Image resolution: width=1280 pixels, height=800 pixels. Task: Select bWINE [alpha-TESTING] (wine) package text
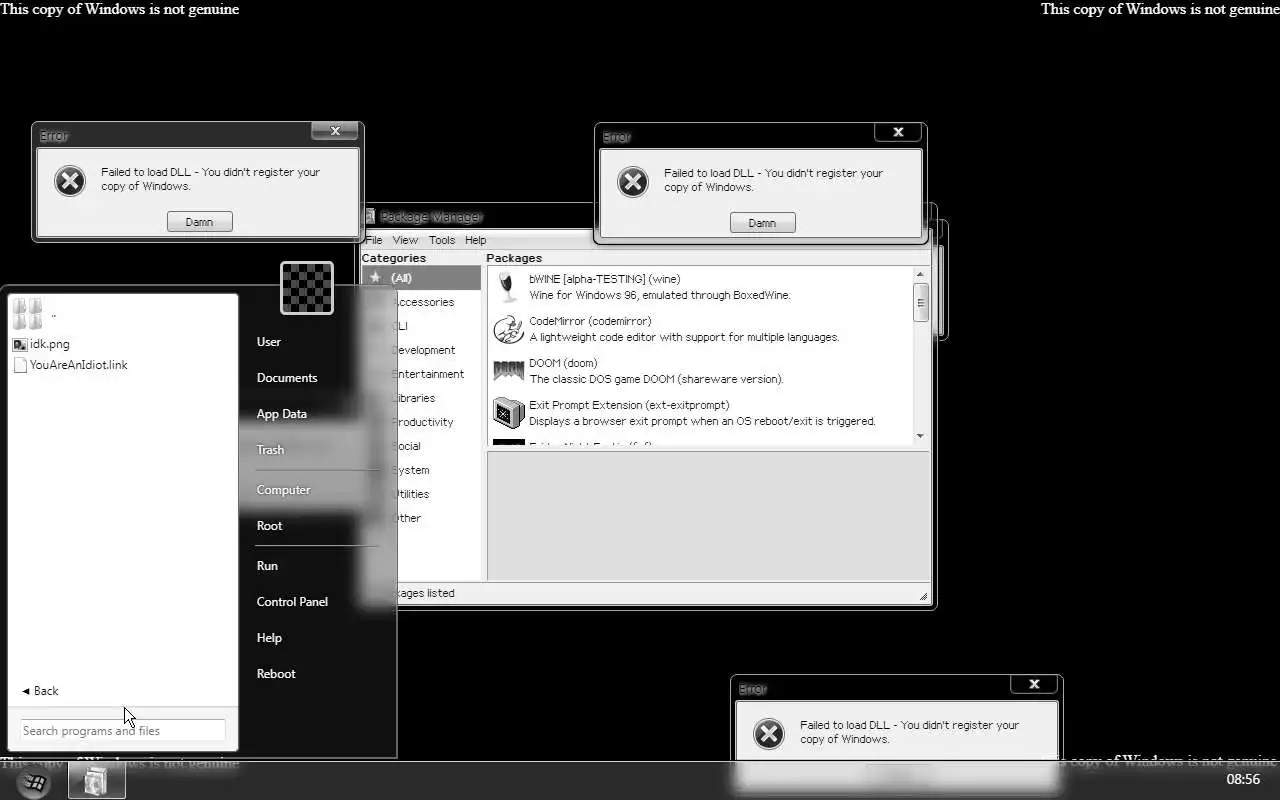[604, 279]
